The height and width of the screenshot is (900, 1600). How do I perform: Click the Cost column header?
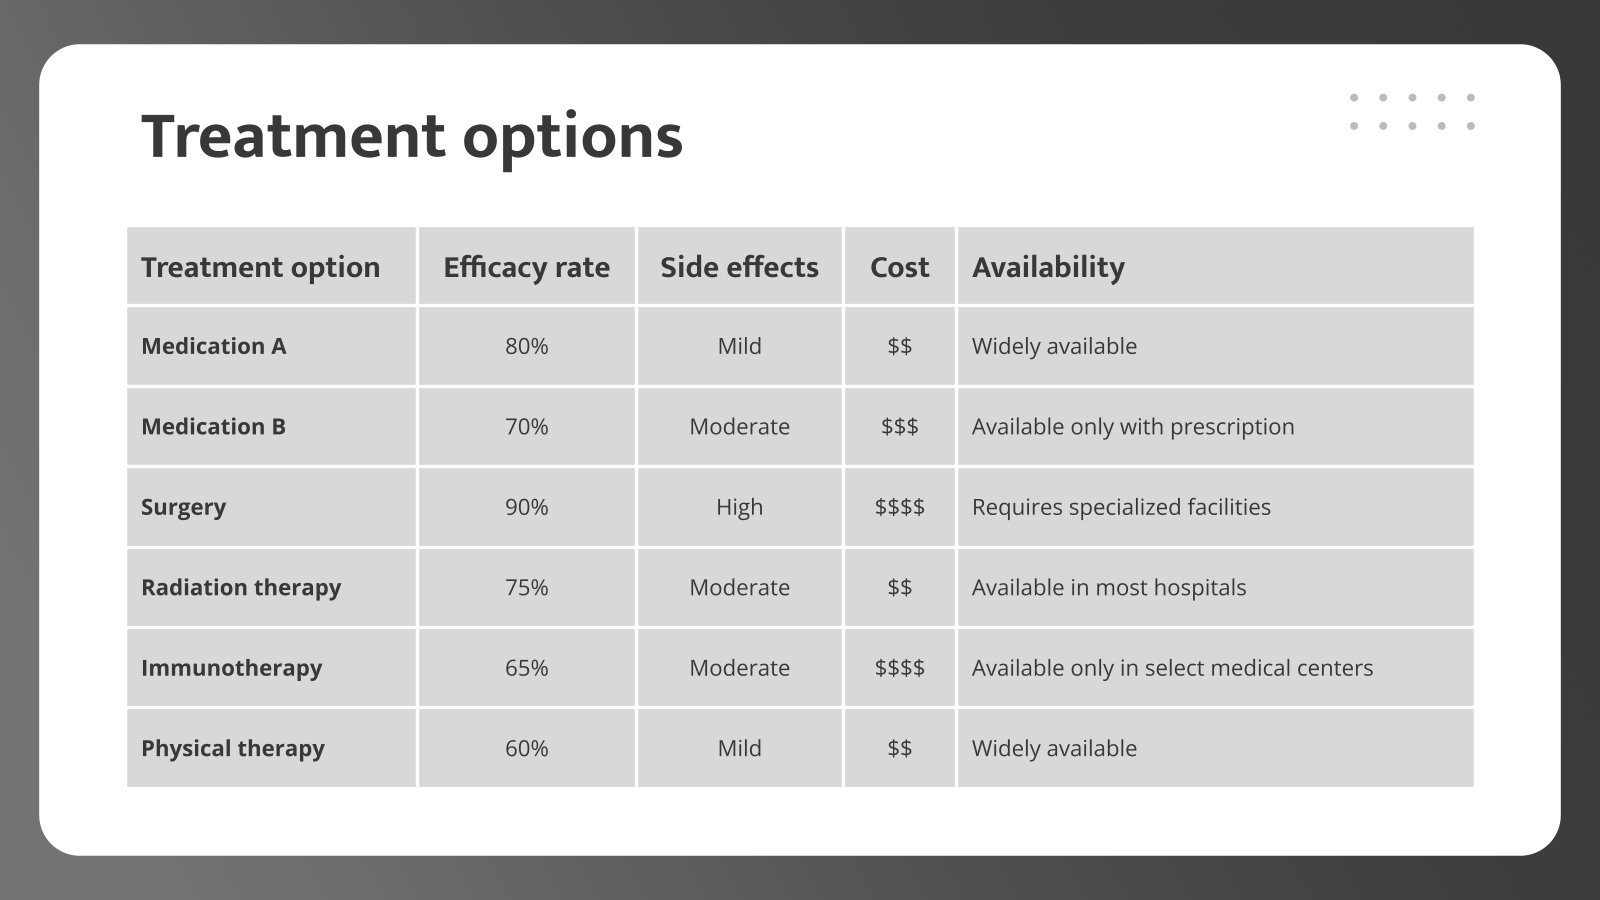click(899, 266)
